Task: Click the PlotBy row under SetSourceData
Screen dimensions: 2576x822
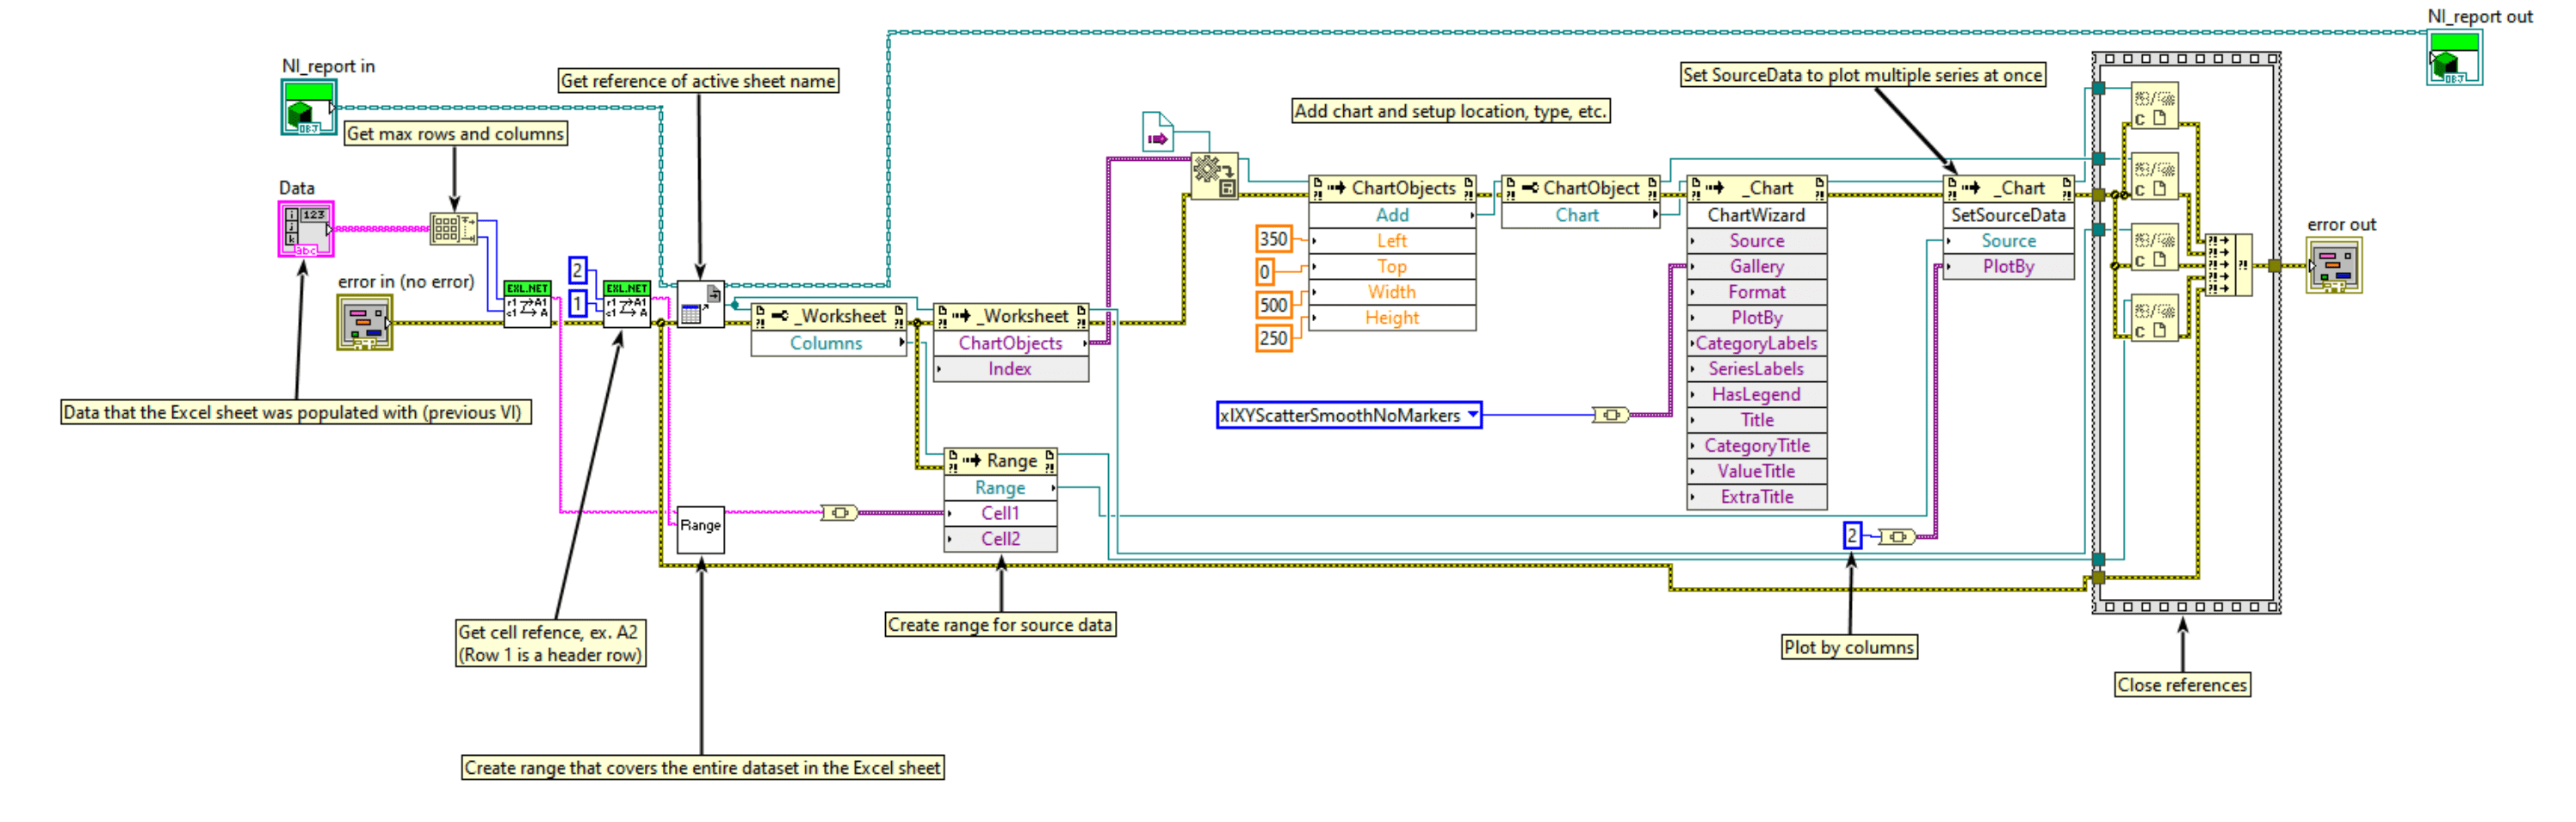Action: point(2008,266)
